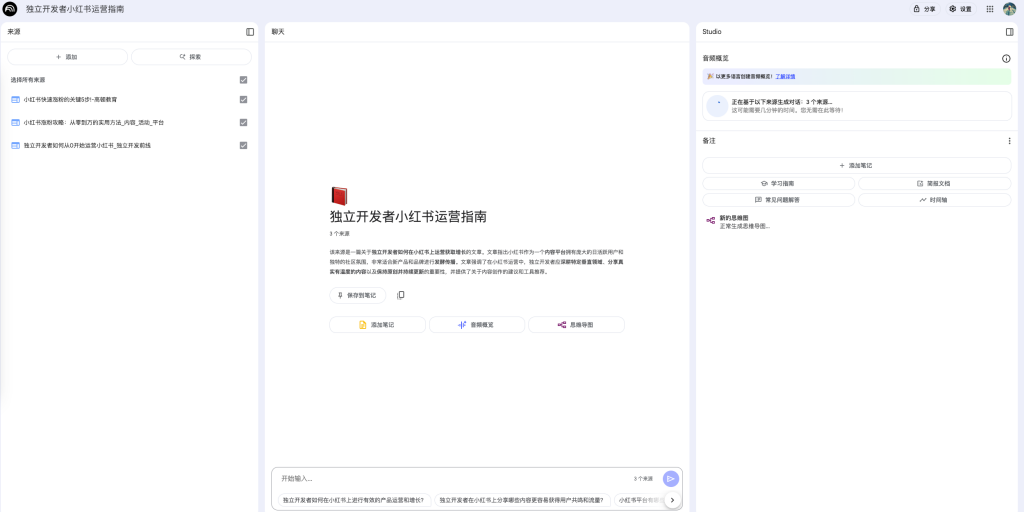Open the account avatar menu
Viewport: 1024px width, 512px height.
click(x=1010, y=9)
